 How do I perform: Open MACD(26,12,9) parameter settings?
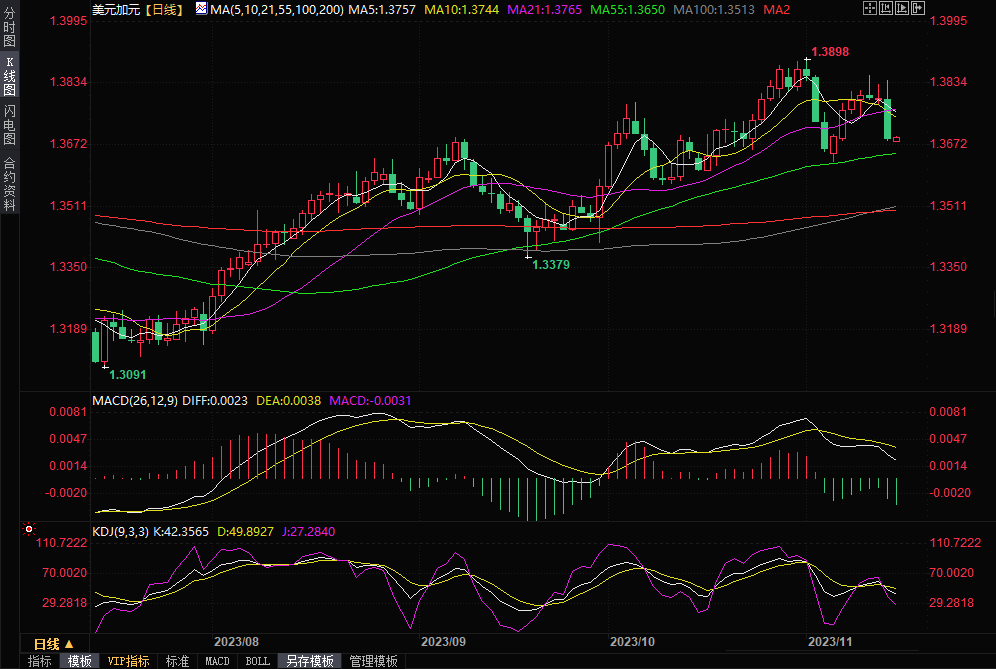point(134,400)
